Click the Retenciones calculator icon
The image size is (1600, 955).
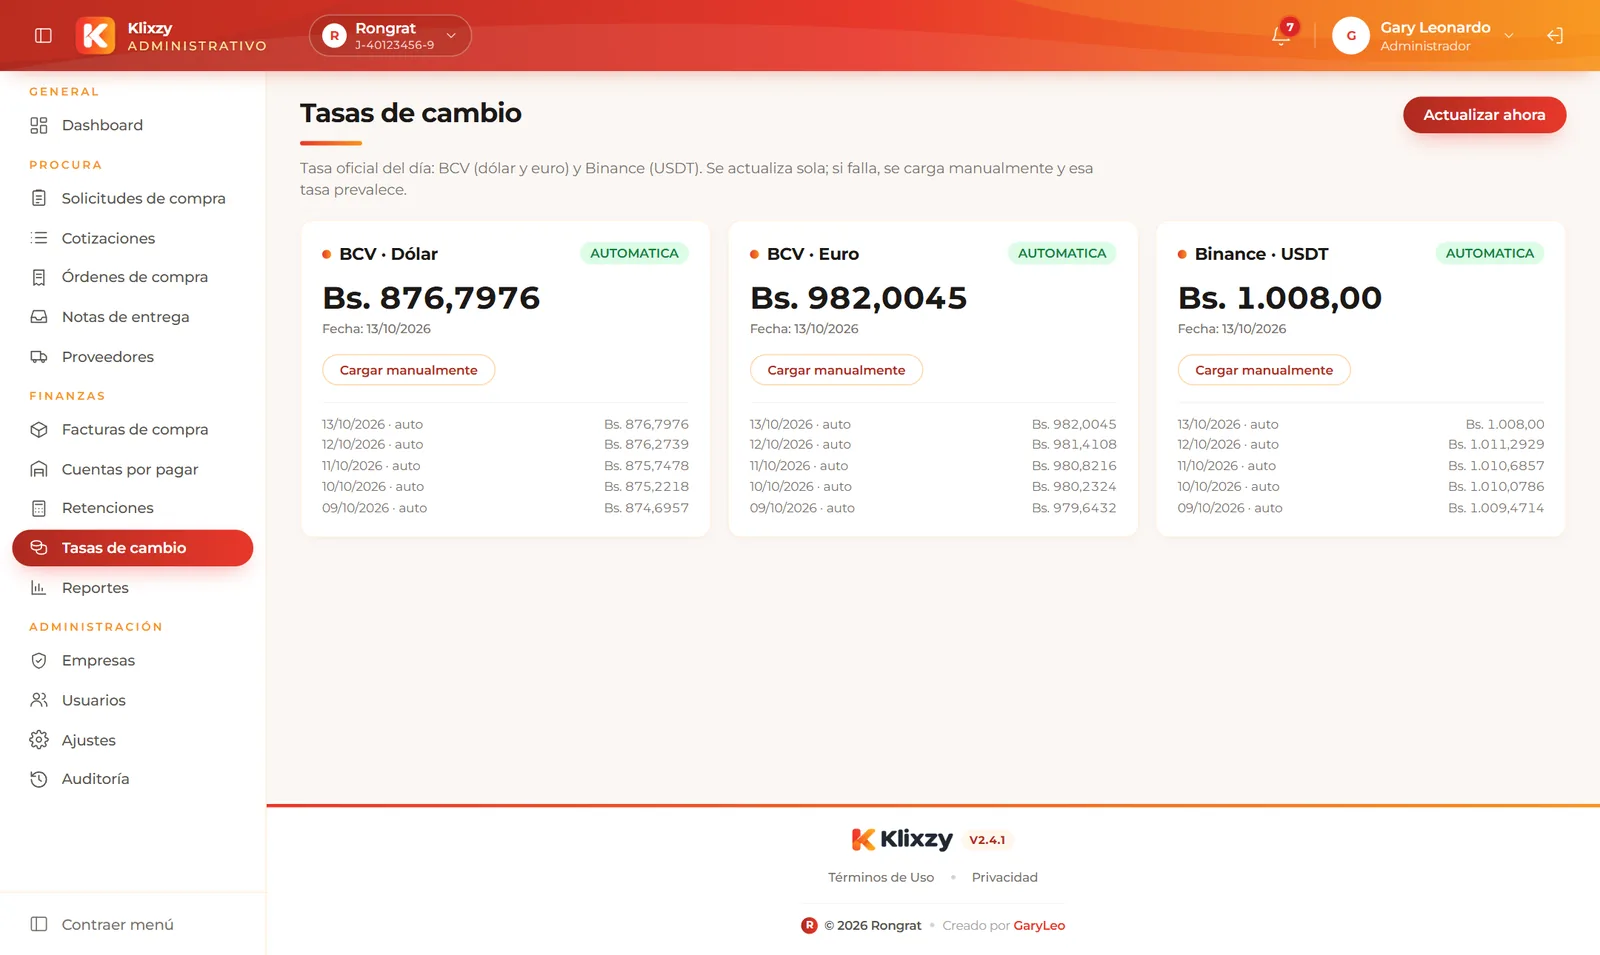(39, 508)
